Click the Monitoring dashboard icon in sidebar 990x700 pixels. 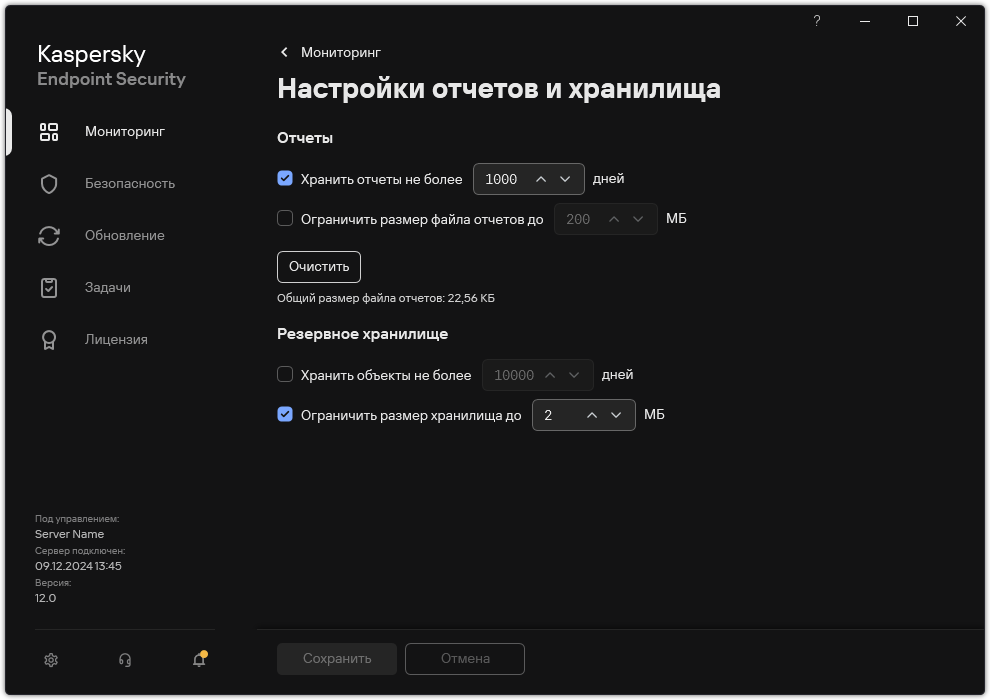click(49, 132)
